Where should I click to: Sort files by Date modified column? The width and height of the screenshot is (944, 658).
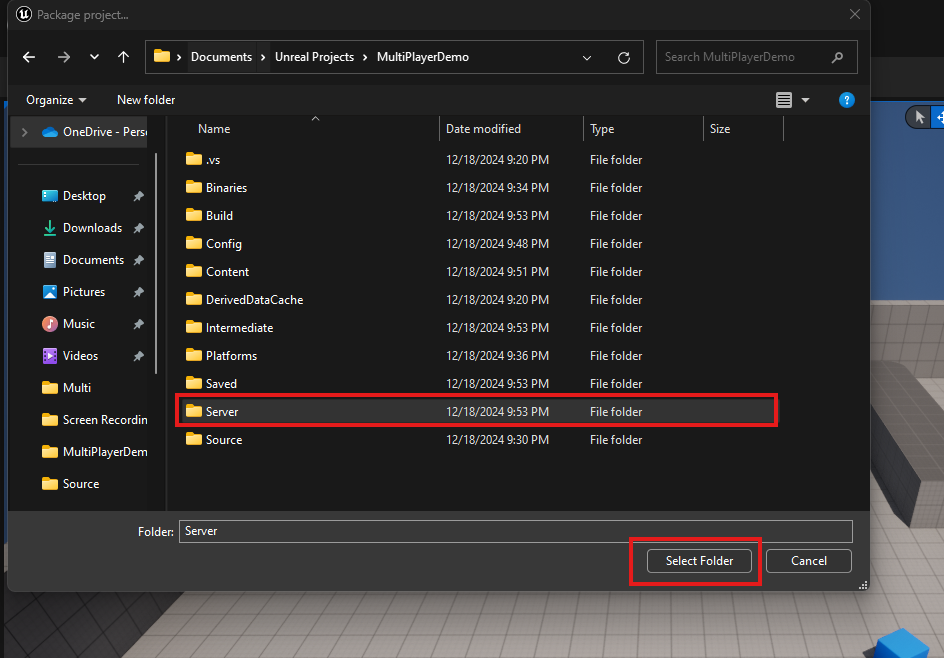point(483,129)
